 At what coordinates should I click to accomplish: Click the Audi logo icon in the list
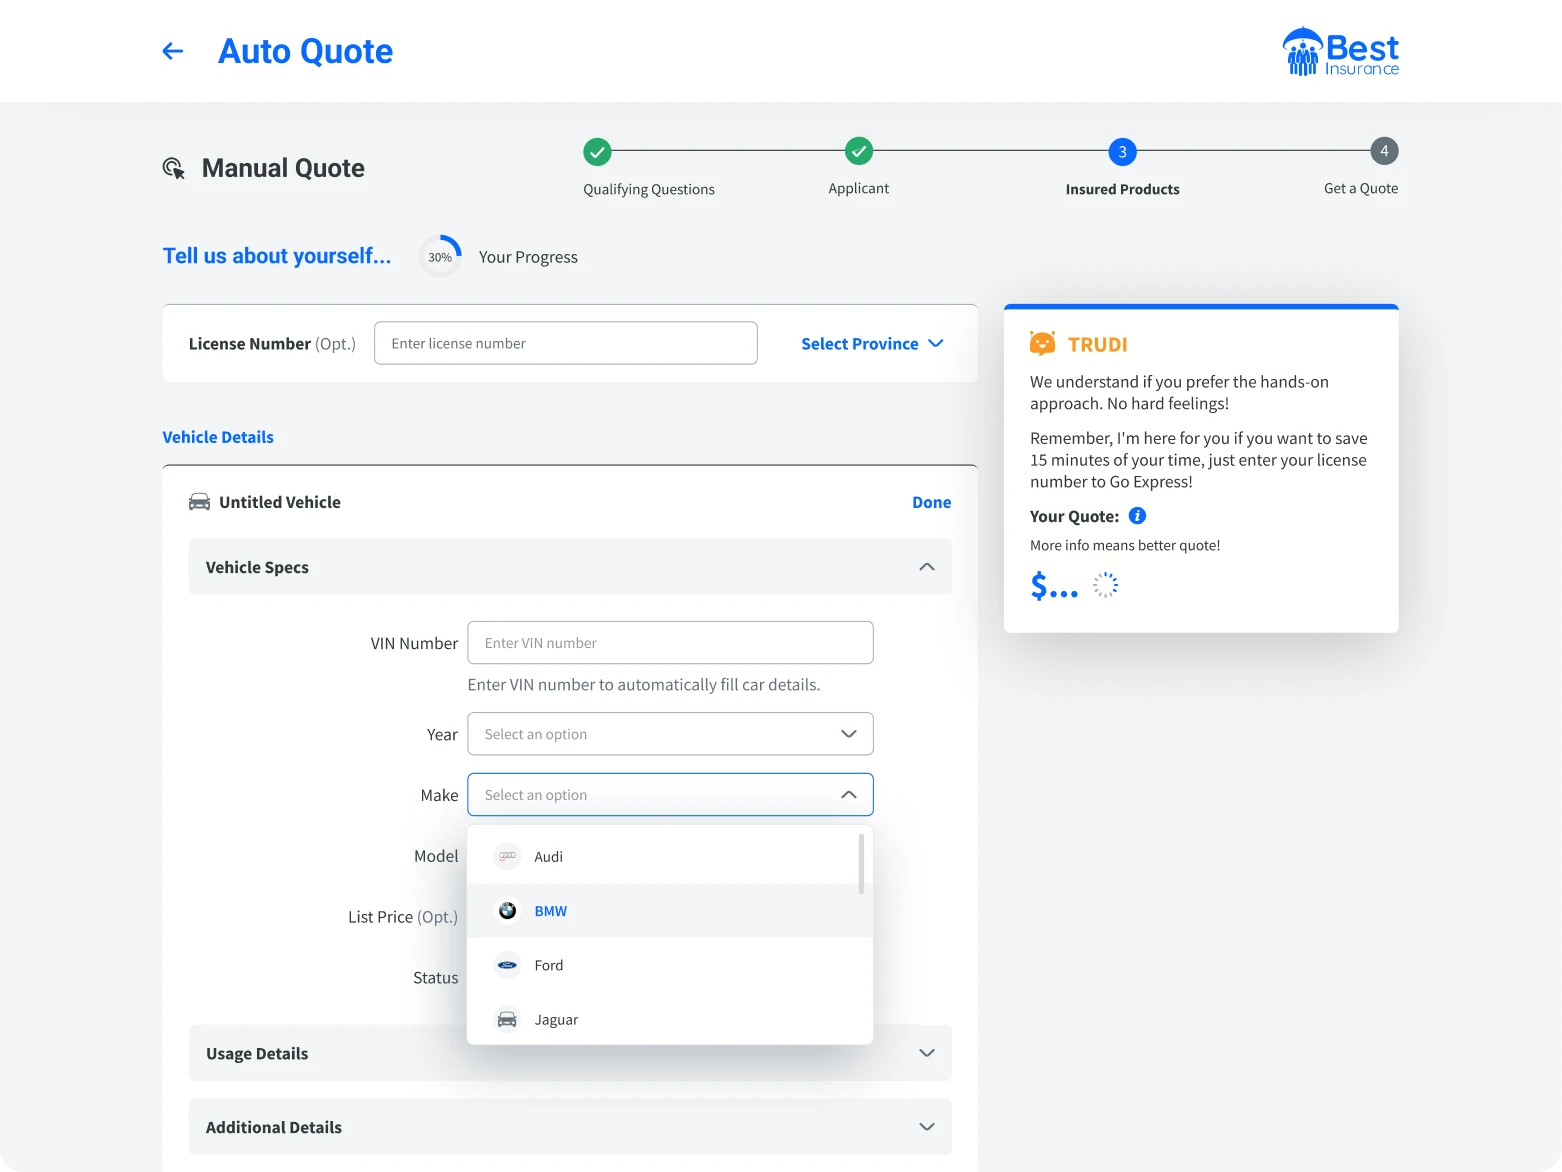tap(508, 856)
